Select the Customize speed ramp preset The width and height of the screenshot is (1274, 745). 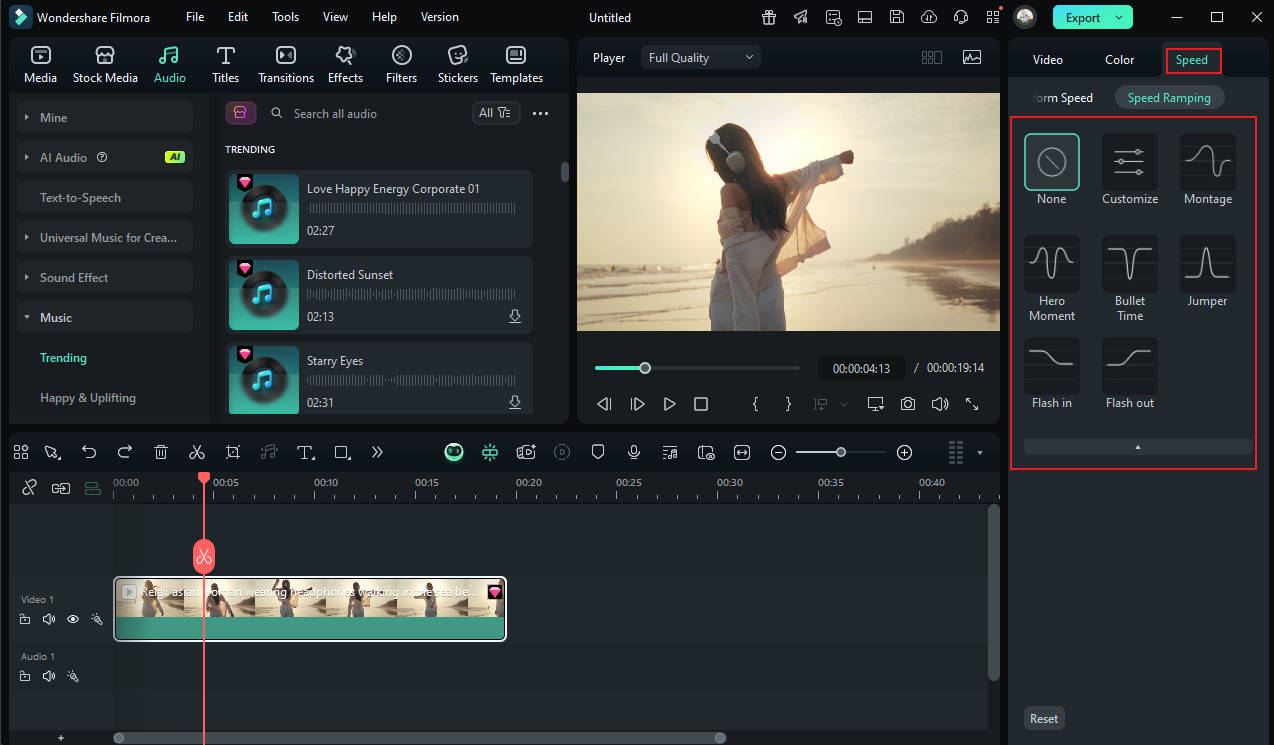[1130, 170]
